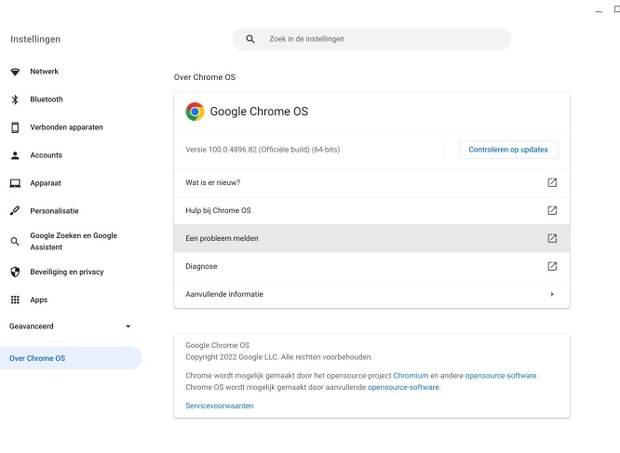The image size is (620, 453).
Task: Click the Controleren op updates button
Action: coord(508,150)
